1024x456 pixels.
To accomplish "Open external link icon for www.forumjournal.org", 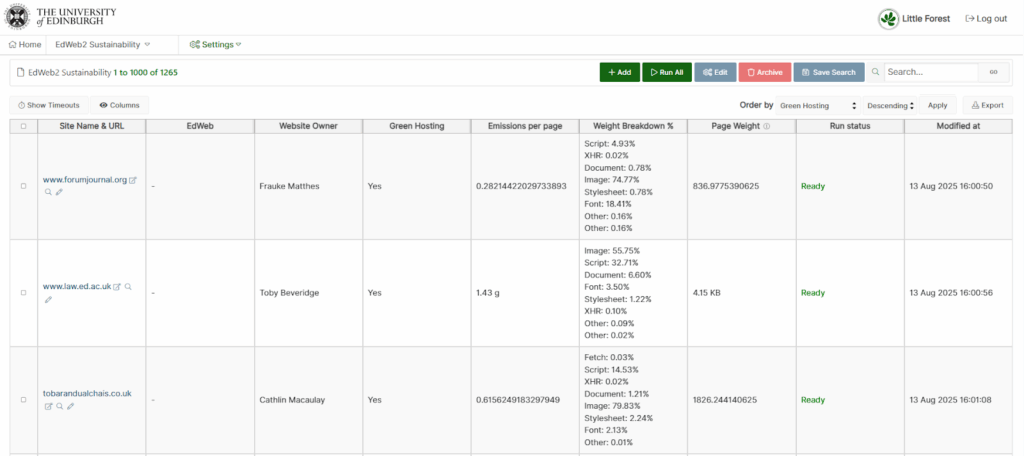I will pos(133,180).
